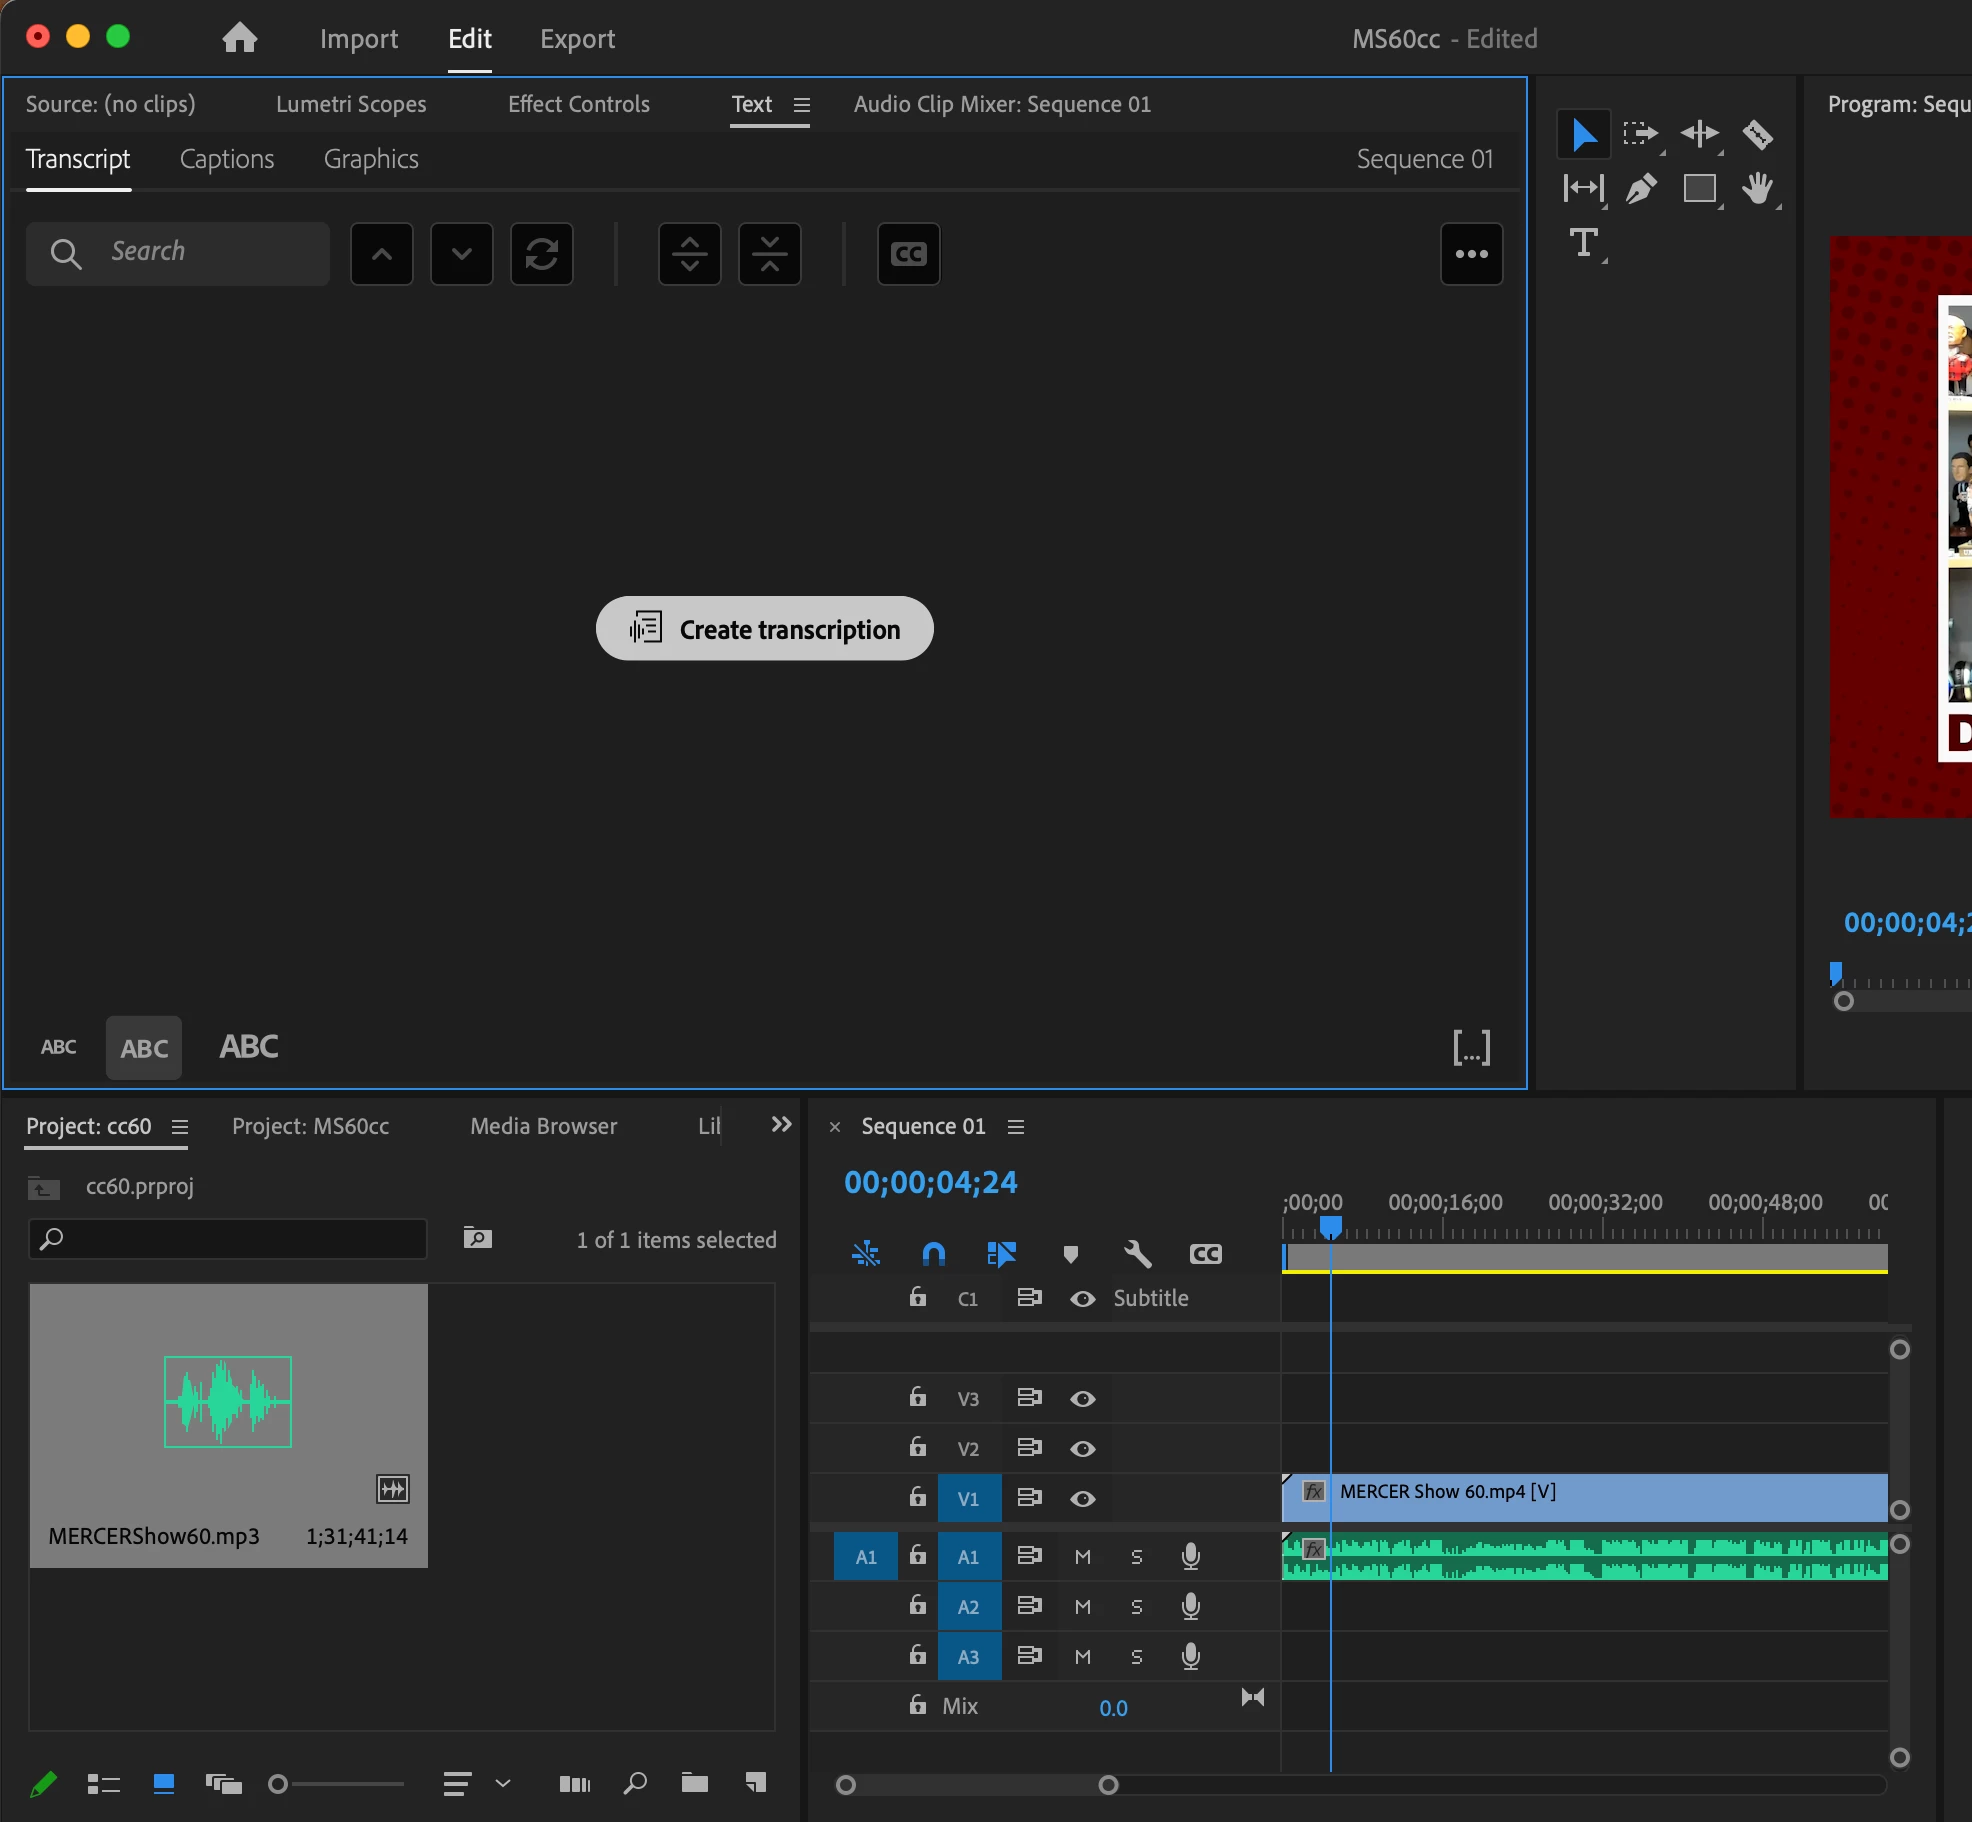Mute audio track A1
Image resolution: width=1972 pixels, height=1822 pixels.
(1082, 1556)
